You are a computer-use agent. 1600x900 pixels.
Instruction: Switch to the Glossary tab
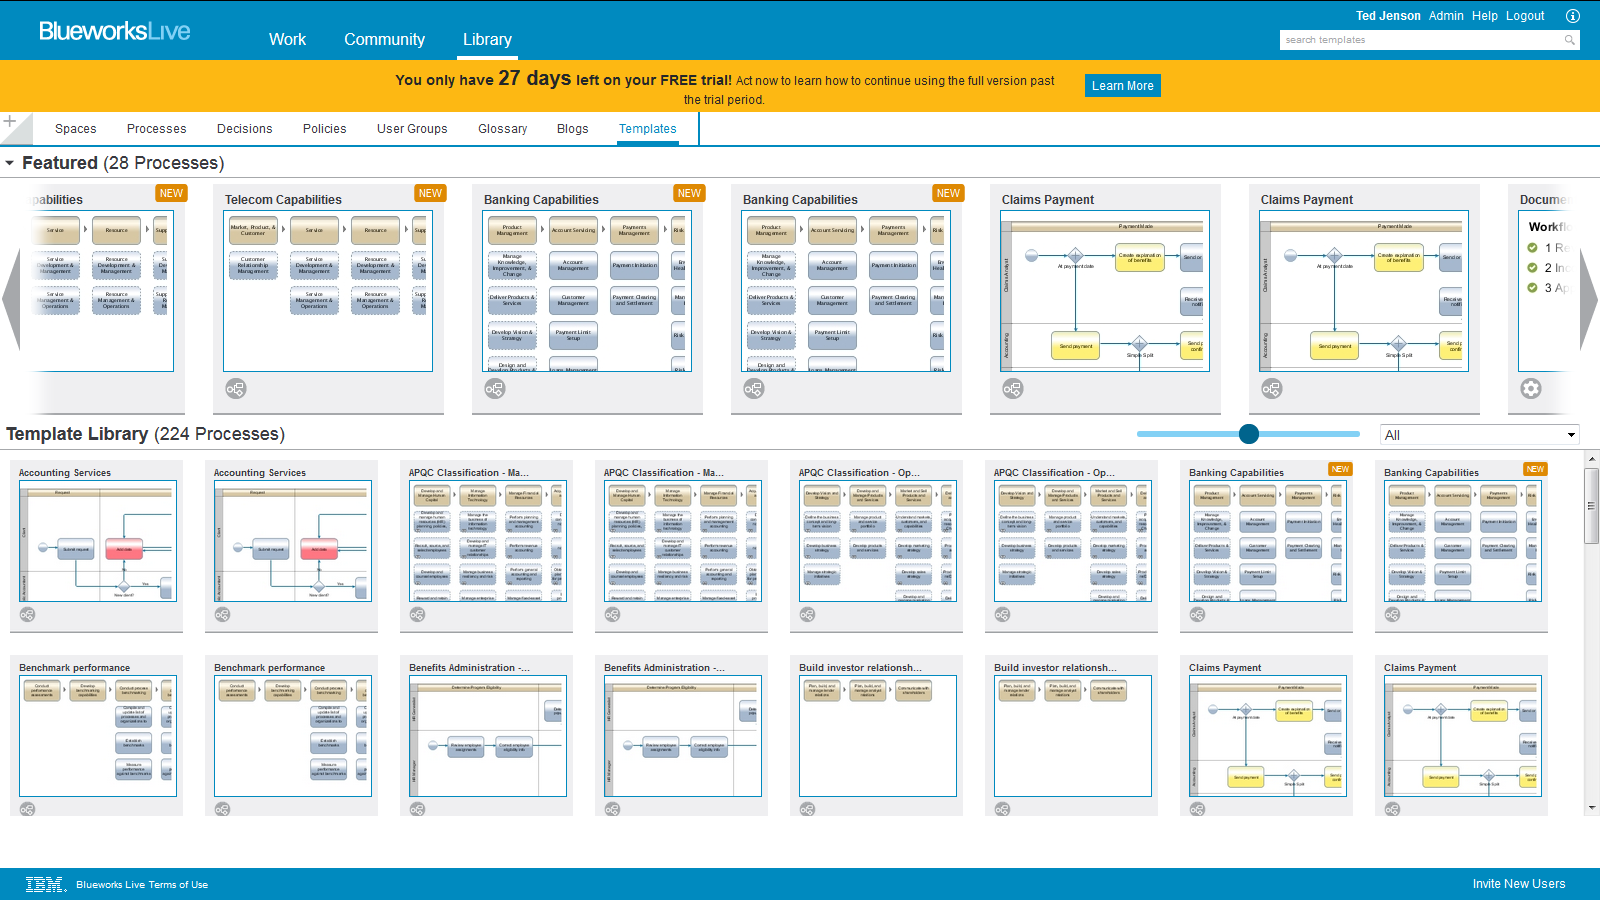[502, 129]
